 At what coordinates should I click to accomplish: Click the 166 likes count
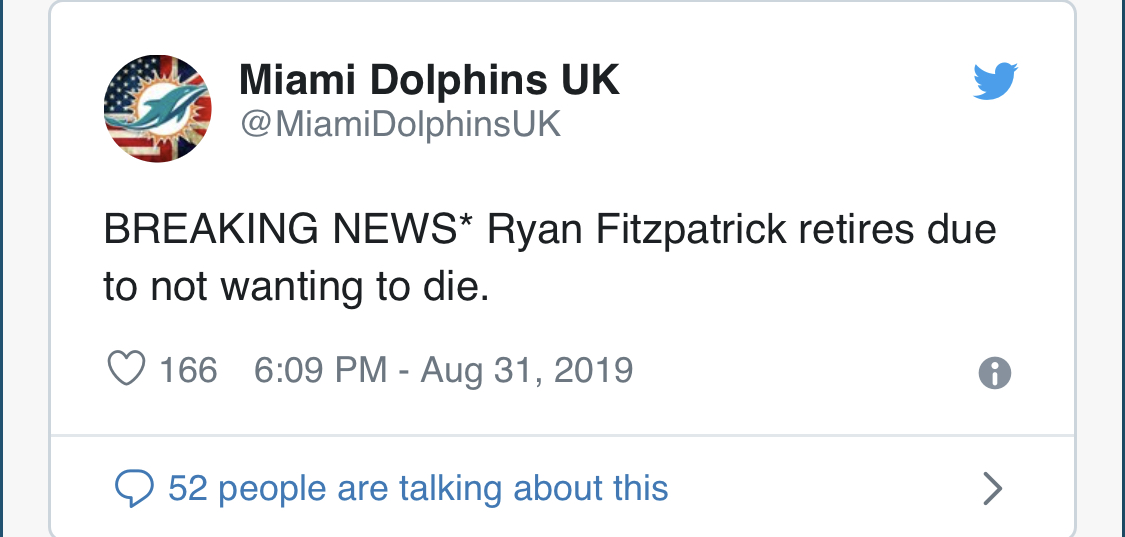tap(188, 370)
